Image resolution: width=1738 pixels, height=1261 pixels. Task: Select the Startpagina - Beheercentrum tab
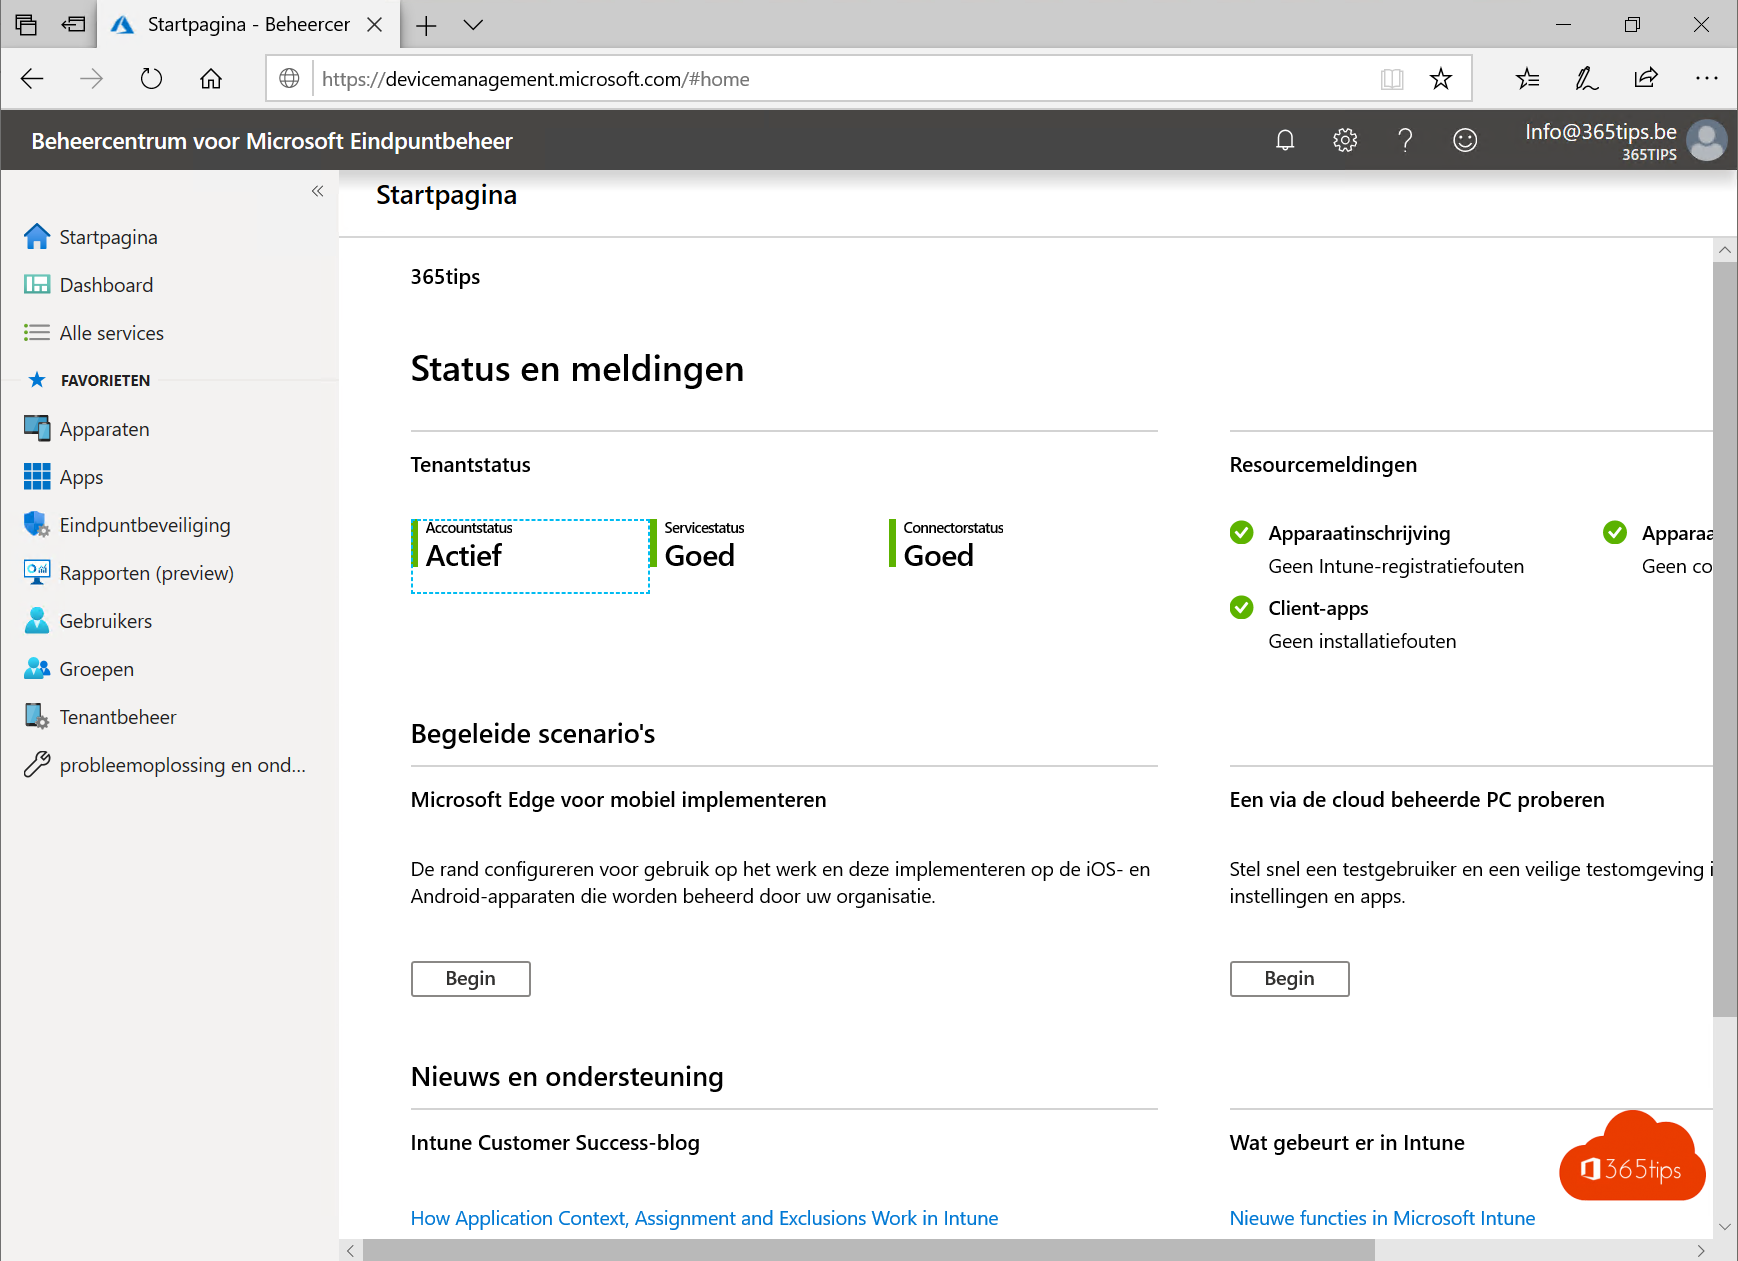(248, 25)
